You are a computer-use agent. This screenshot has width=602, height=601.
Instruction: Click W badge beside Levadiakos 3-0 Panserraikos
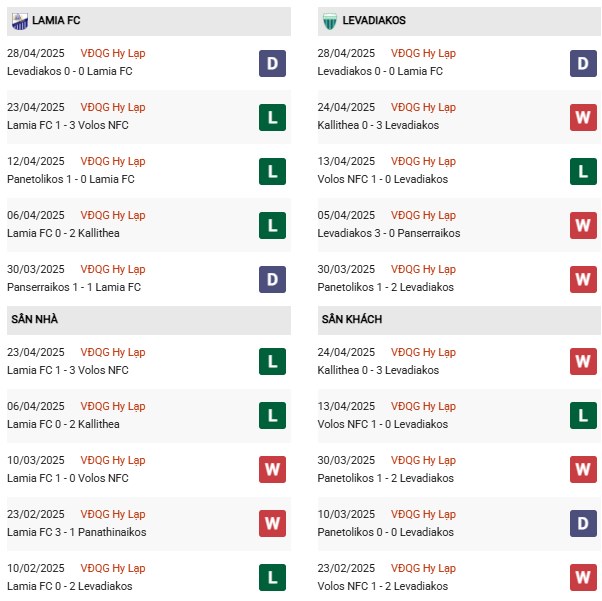coord(584,225)
